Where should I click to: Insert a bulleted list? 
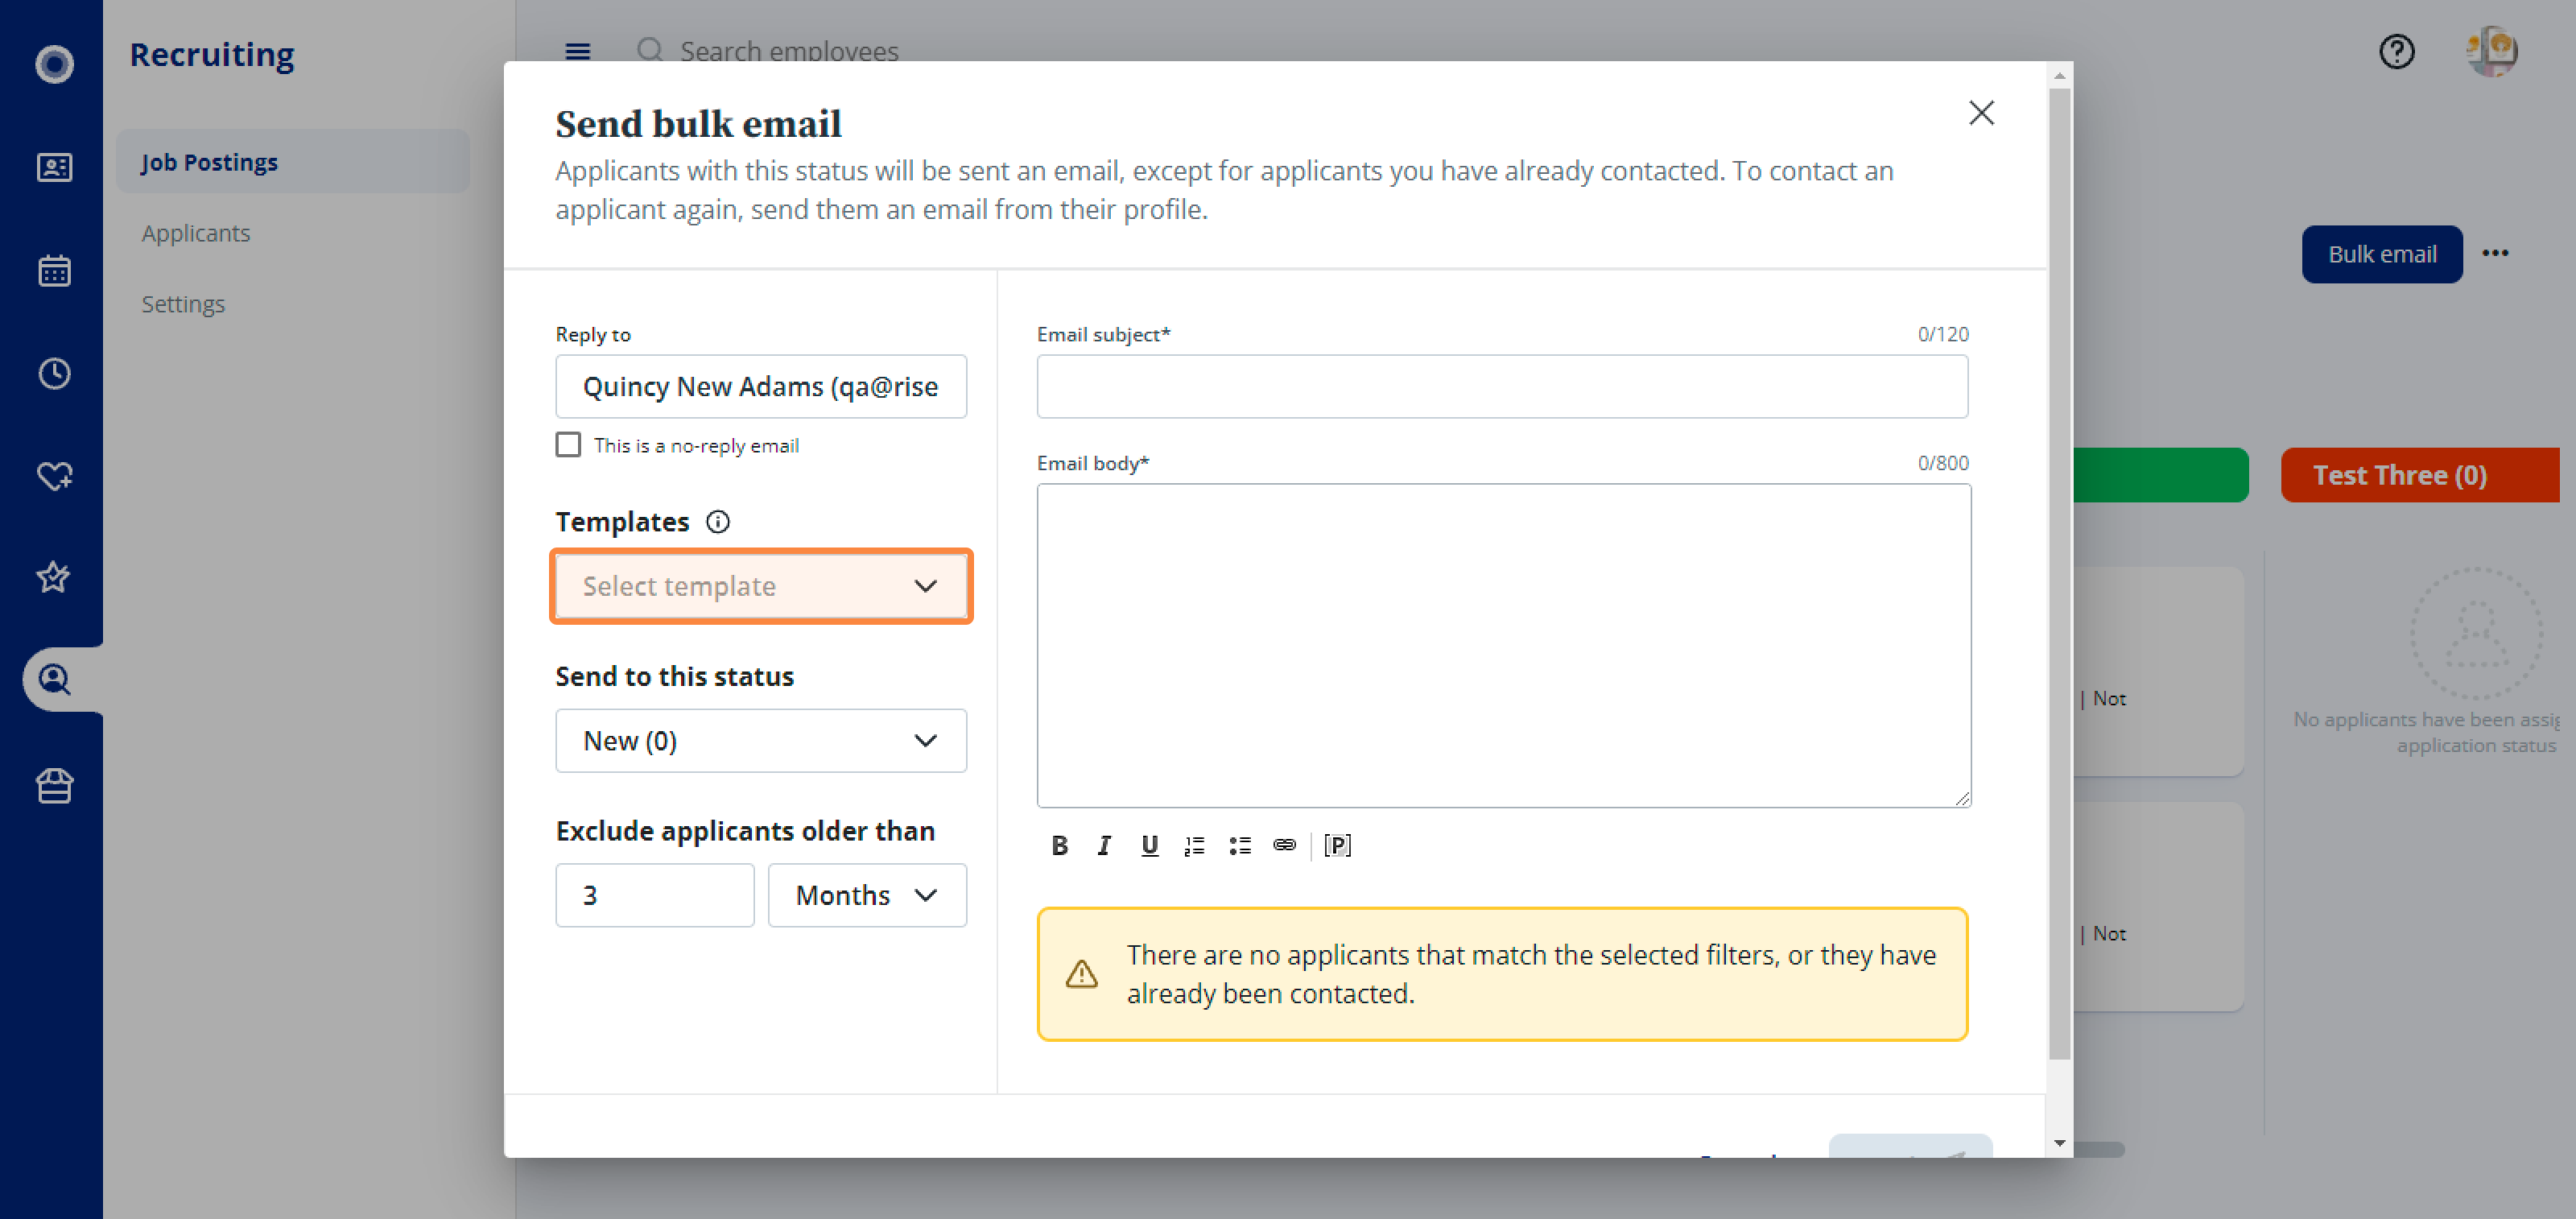[1239, 845]
